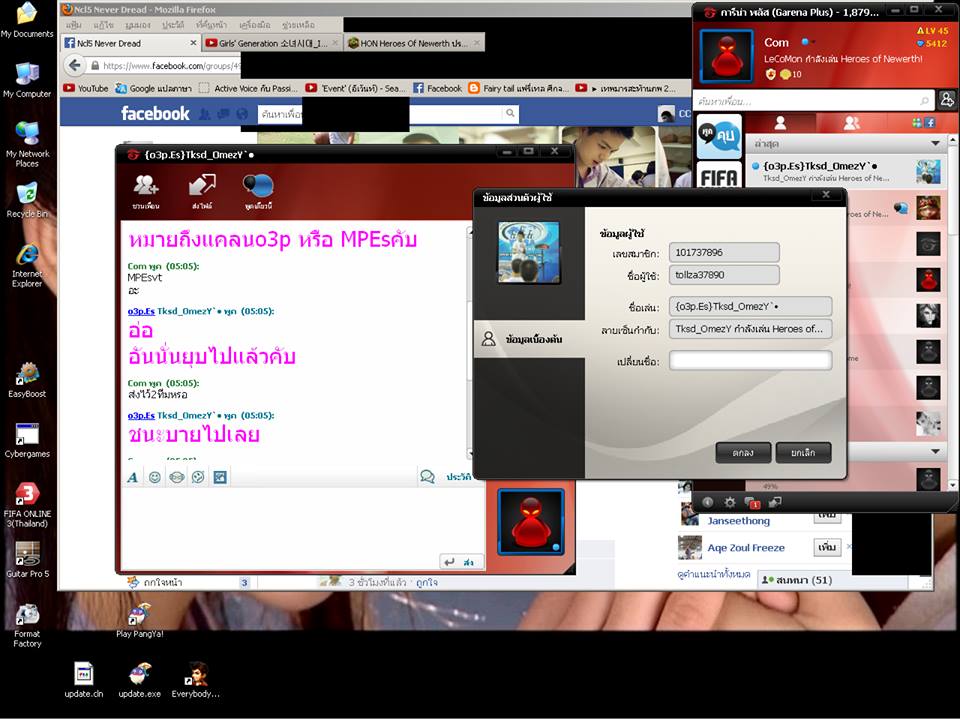Click 'ยกเลิก' button in profile dialog

803,452
